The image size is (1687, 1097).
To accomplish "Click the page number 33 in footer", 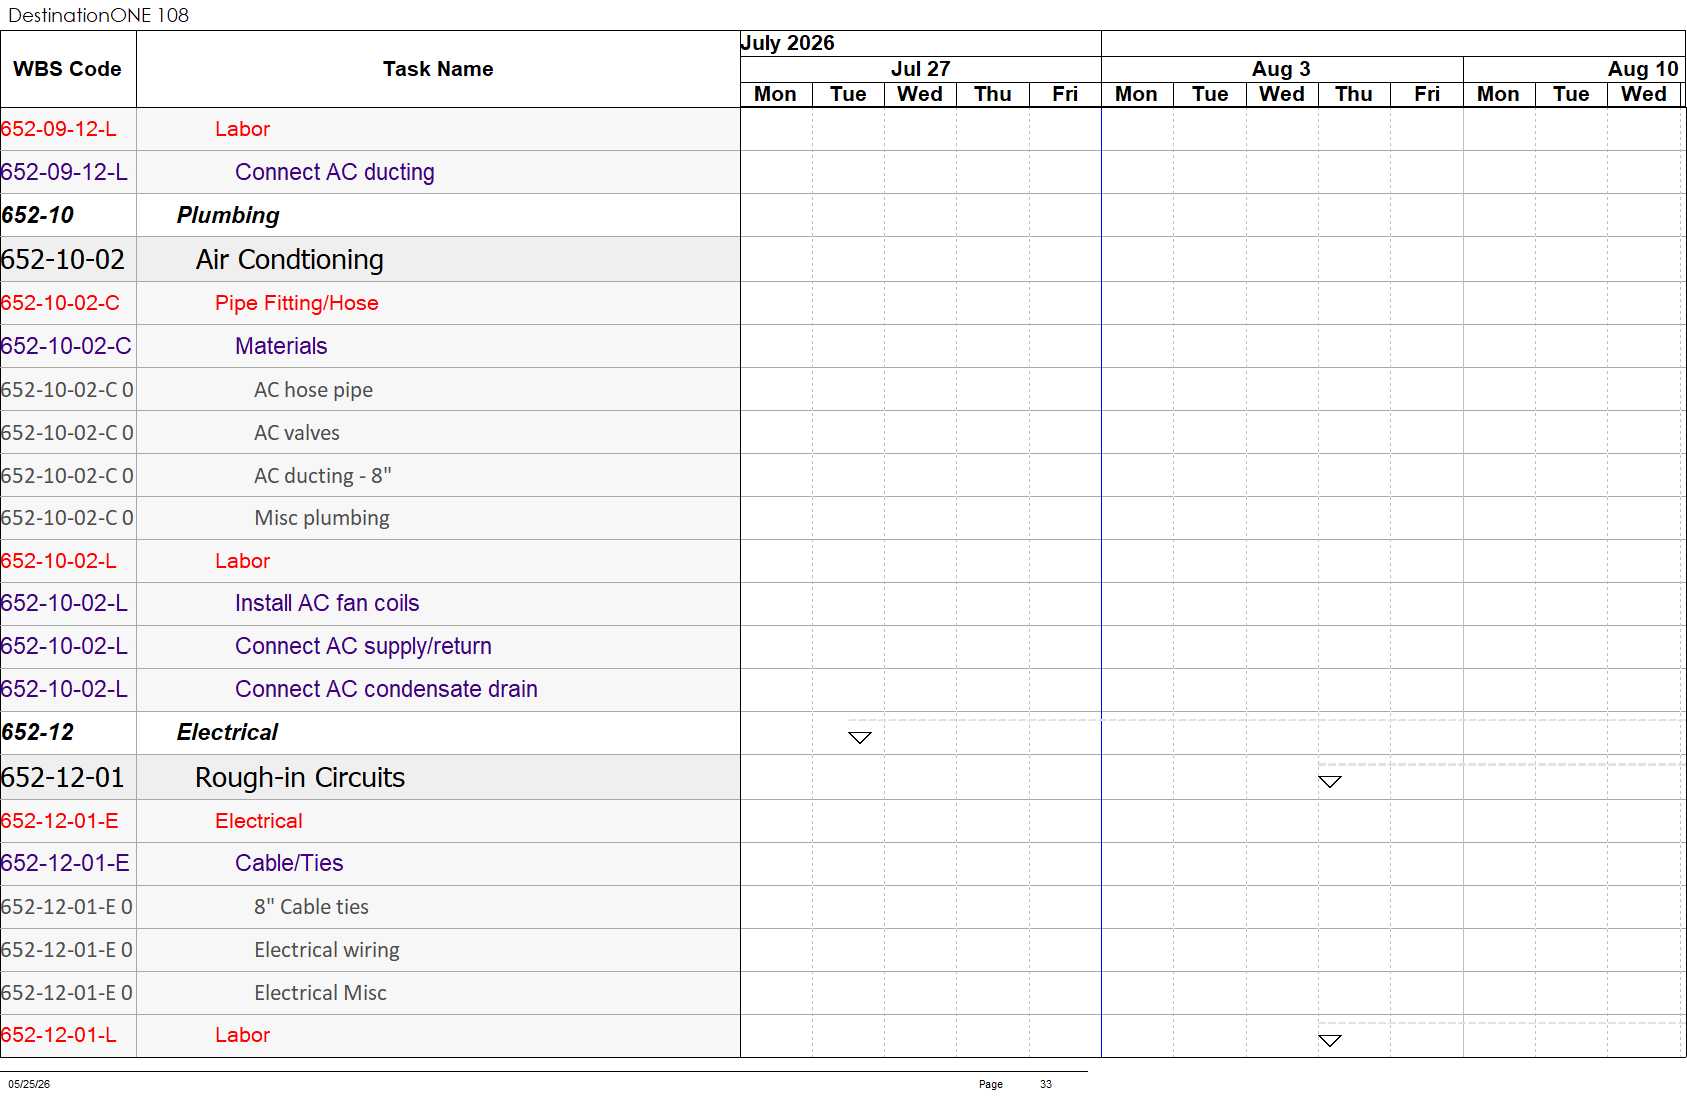I will (1046, 1084).
